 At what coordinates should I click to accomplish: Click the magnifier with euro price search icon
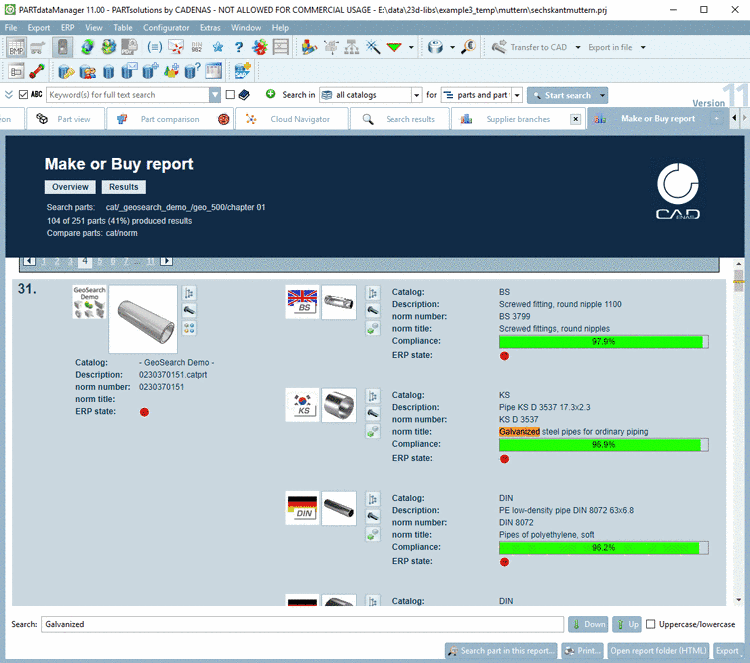[468, 47]
